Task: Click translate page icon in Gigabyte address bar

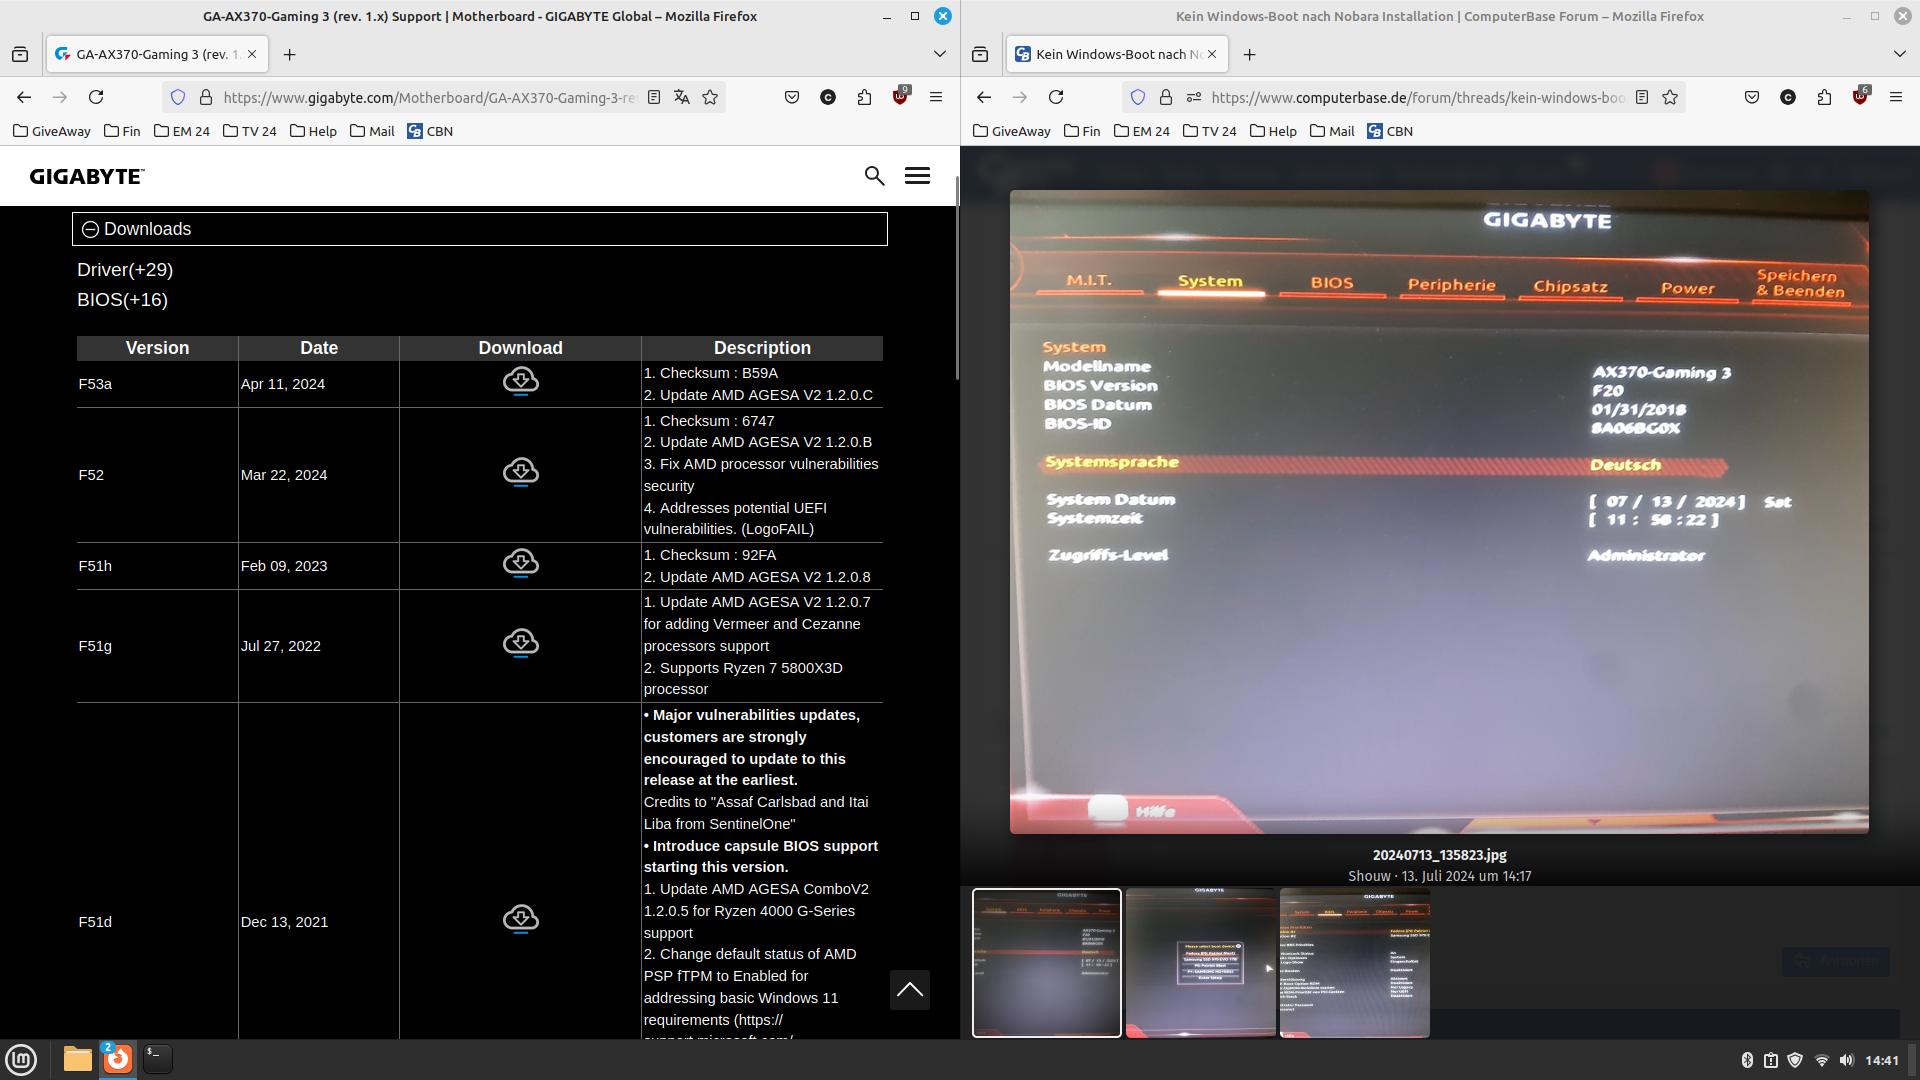Action: pos(682,97)
